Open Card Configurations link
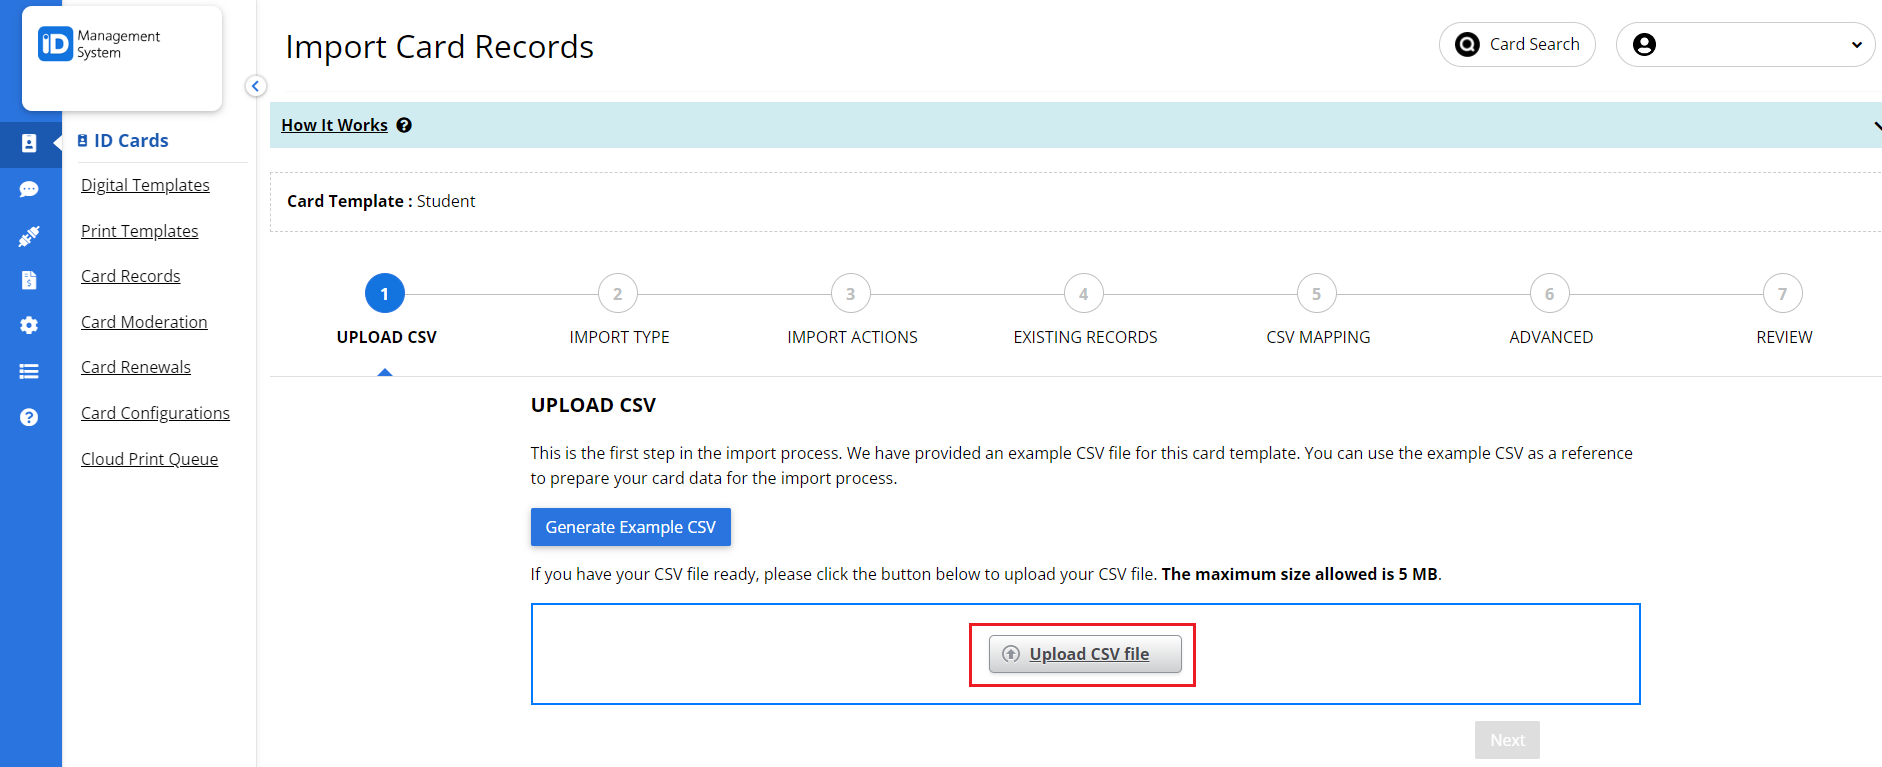This screenshot has height=767, width=1882. 155,413
